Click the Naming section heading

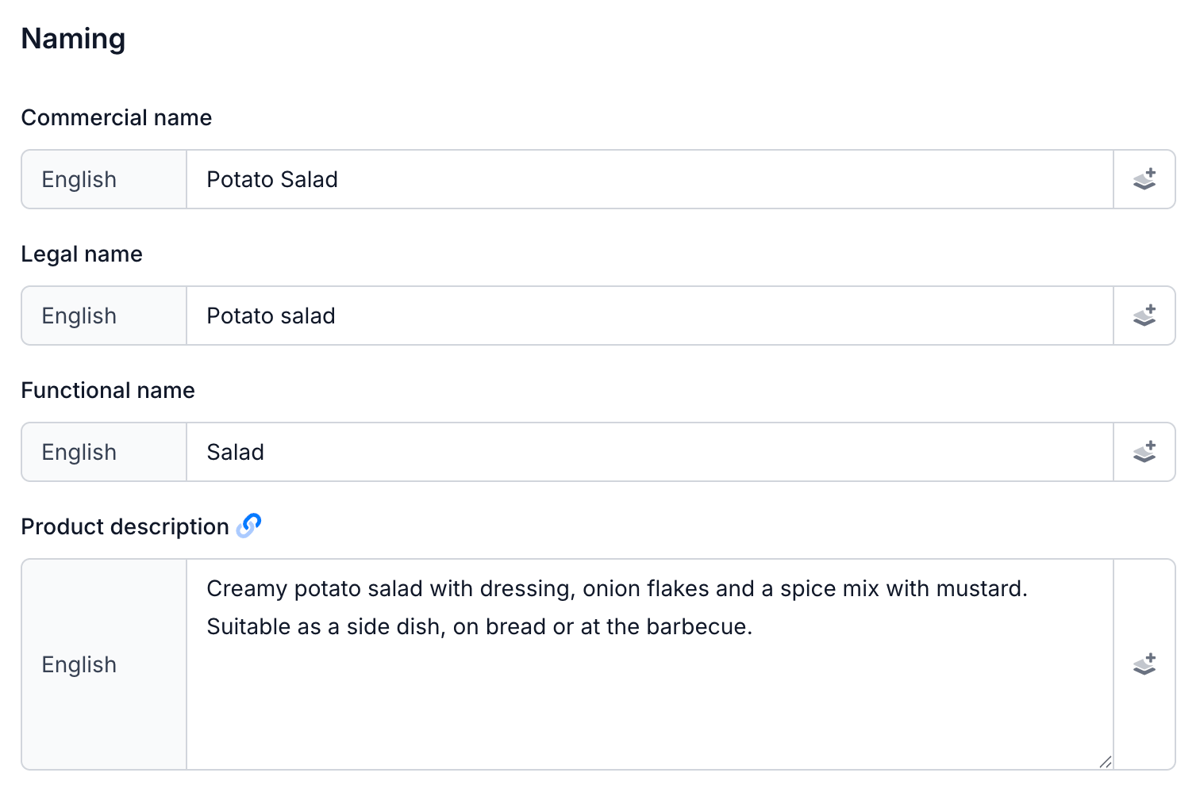pos(72,38)
